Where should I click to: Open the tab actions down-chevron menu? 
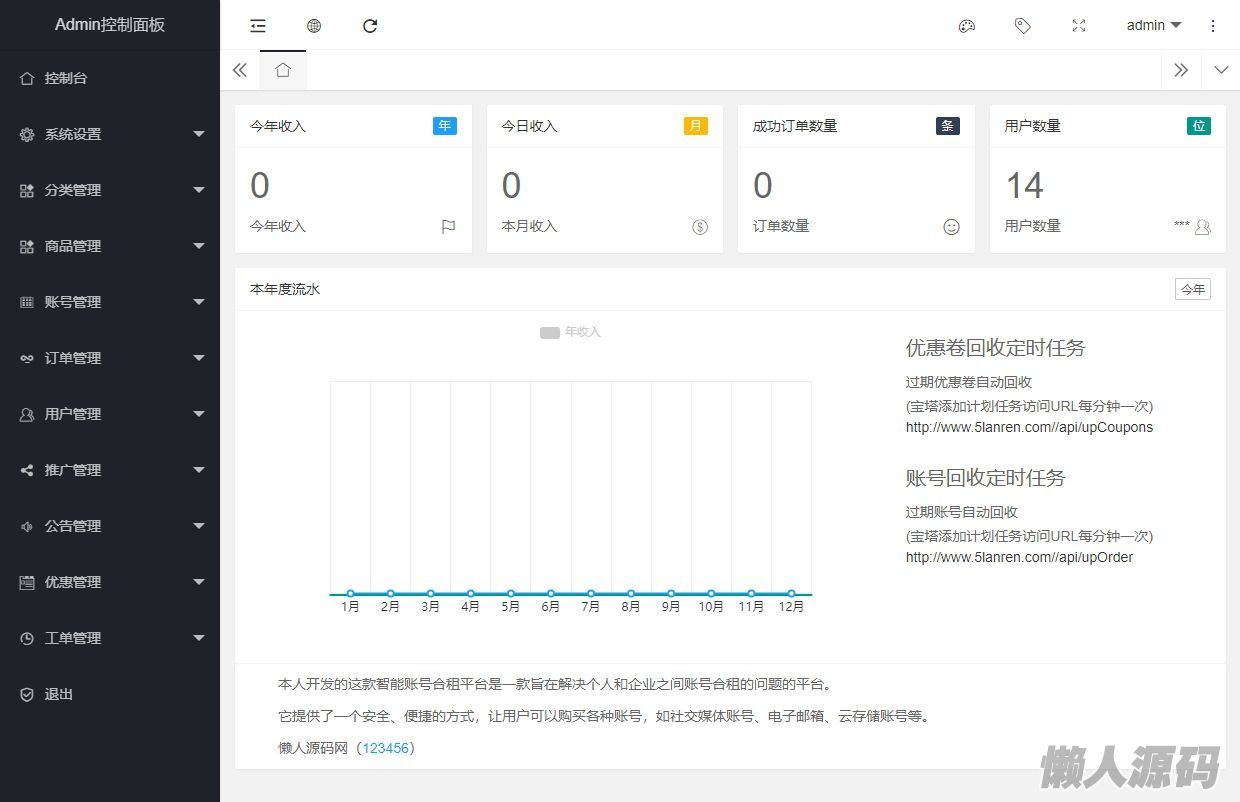click(x=1220, y=70)
